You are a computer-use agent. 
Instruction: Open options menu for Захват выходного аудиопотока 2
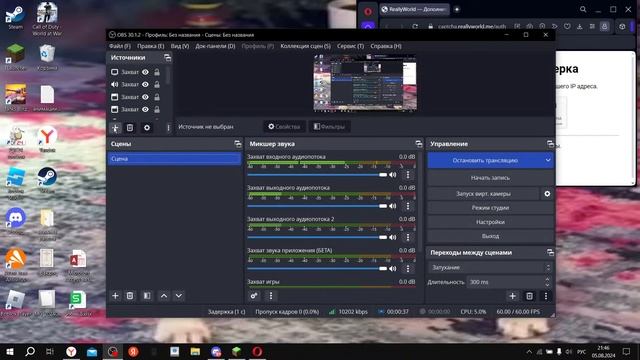(407, 237)
